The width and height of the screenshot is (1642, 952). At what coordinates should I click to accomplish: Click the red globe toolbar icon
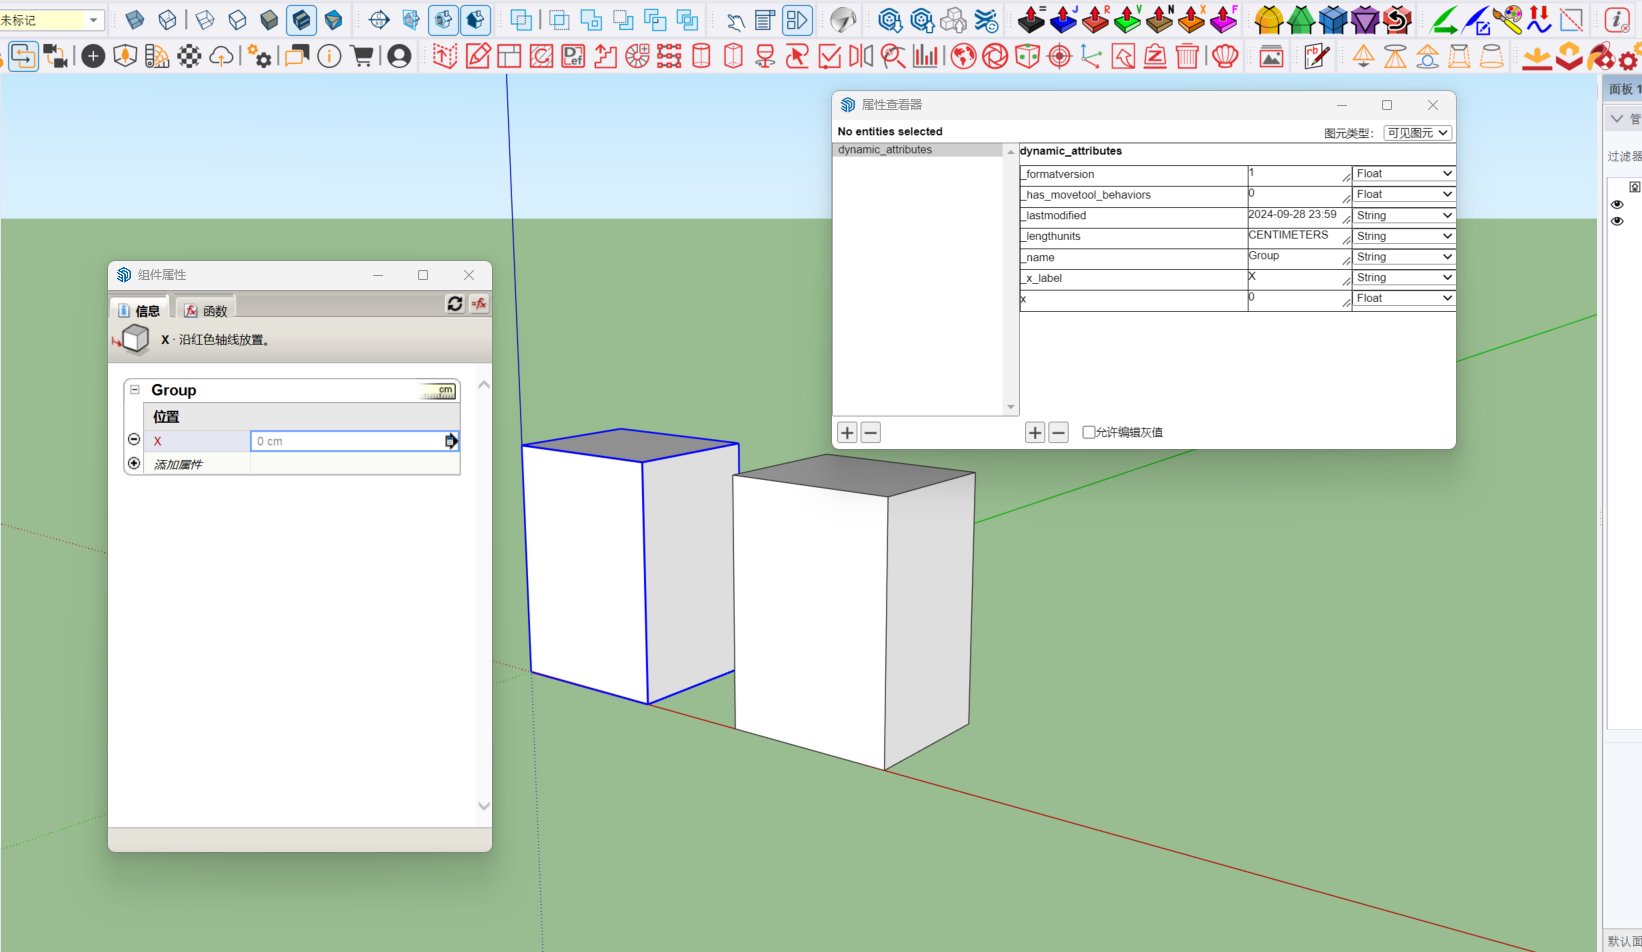[963, 56]
